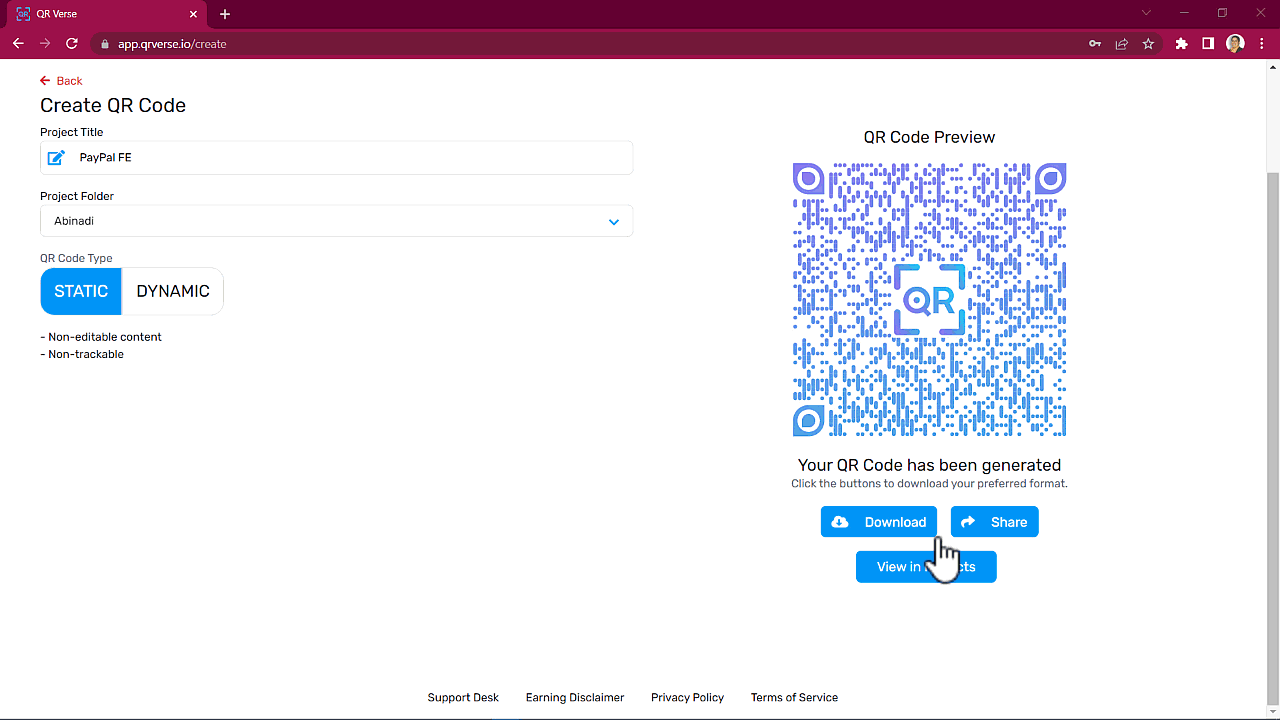Screen dimensions: 1280x720
Task: Click the share page icon in address bar
Action: click(1122, 44)
